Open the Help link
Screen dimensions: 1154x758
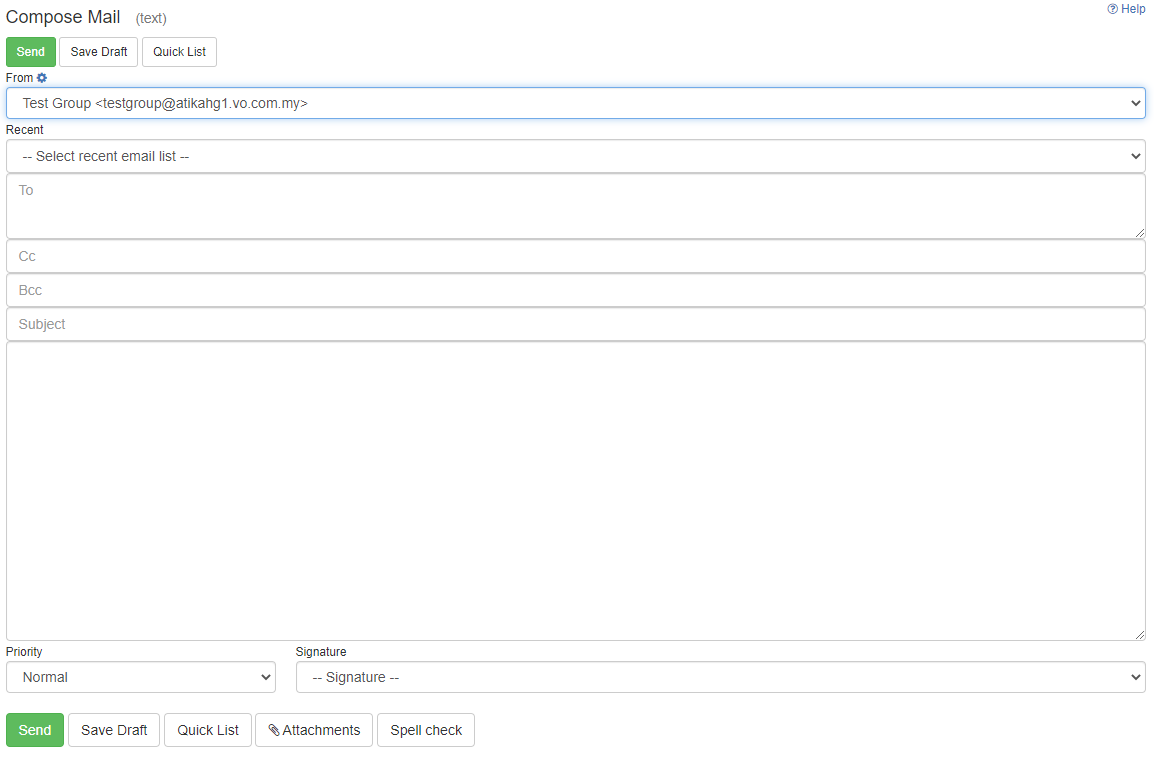[x=1126, y=9]
